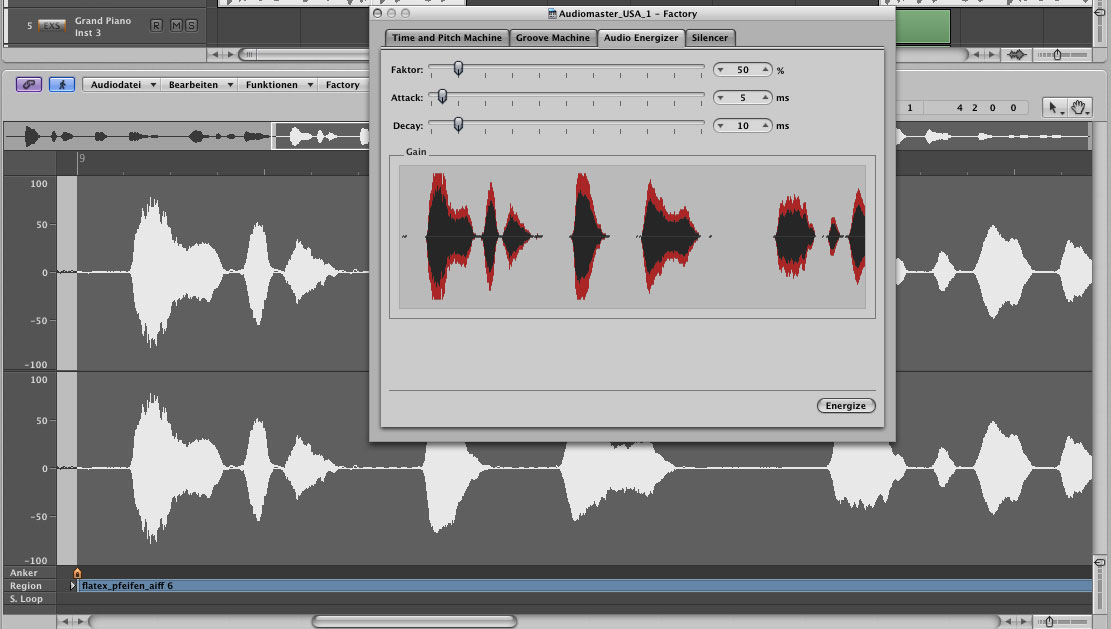Switch to the Groove Machine tab
This screenshot has height=629, width=1111.
[x=552, y=37]
